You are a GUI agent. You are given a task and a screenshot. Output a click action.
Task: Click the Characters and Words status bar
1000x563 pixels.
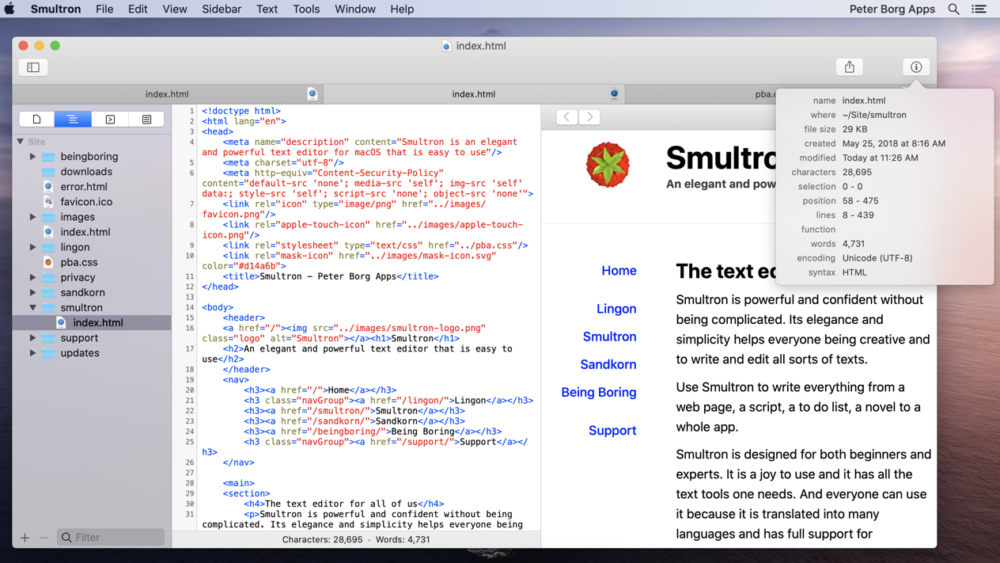[356, 539]
